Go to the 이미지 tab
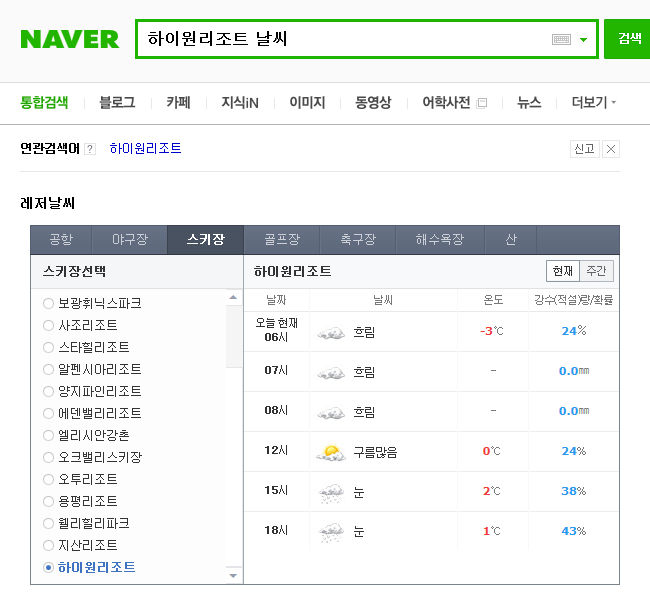Image resolution: width=650 pixels, height=596 pixels. coord(307,102)
